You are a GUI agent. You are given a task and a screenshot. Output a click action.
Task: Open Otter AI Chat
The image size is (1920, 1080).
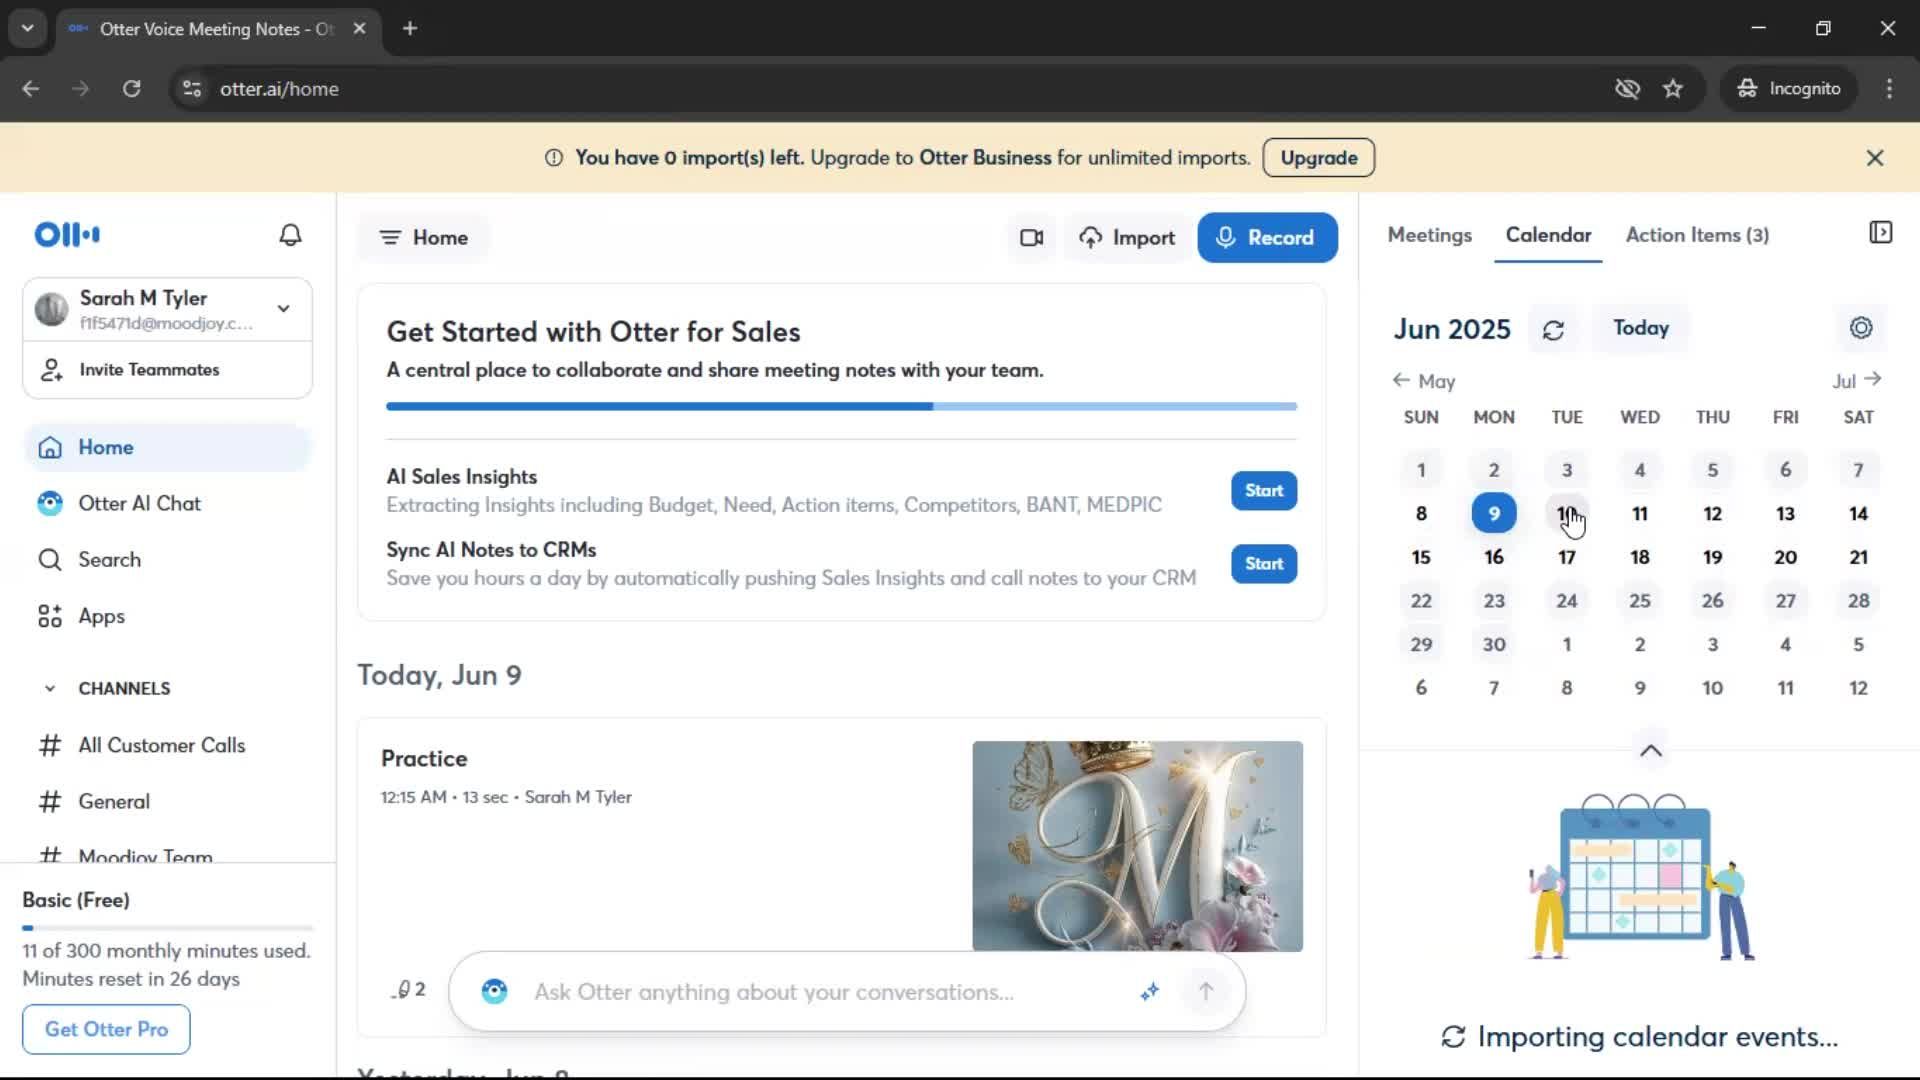pos(167,504)
